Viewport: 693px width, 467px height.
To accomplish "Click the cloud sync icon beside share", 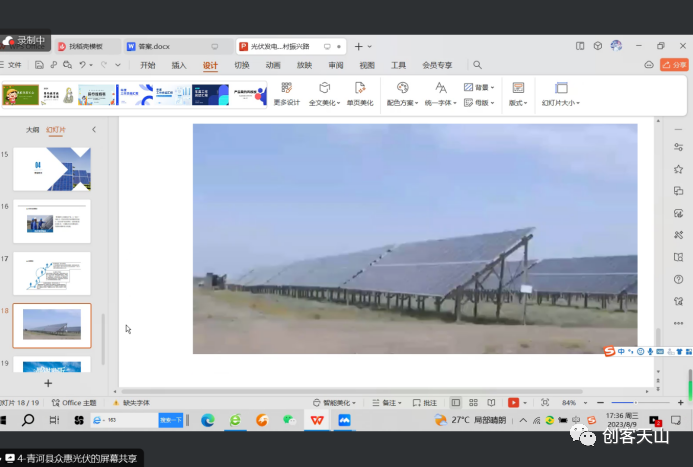I will click(649, 65).
